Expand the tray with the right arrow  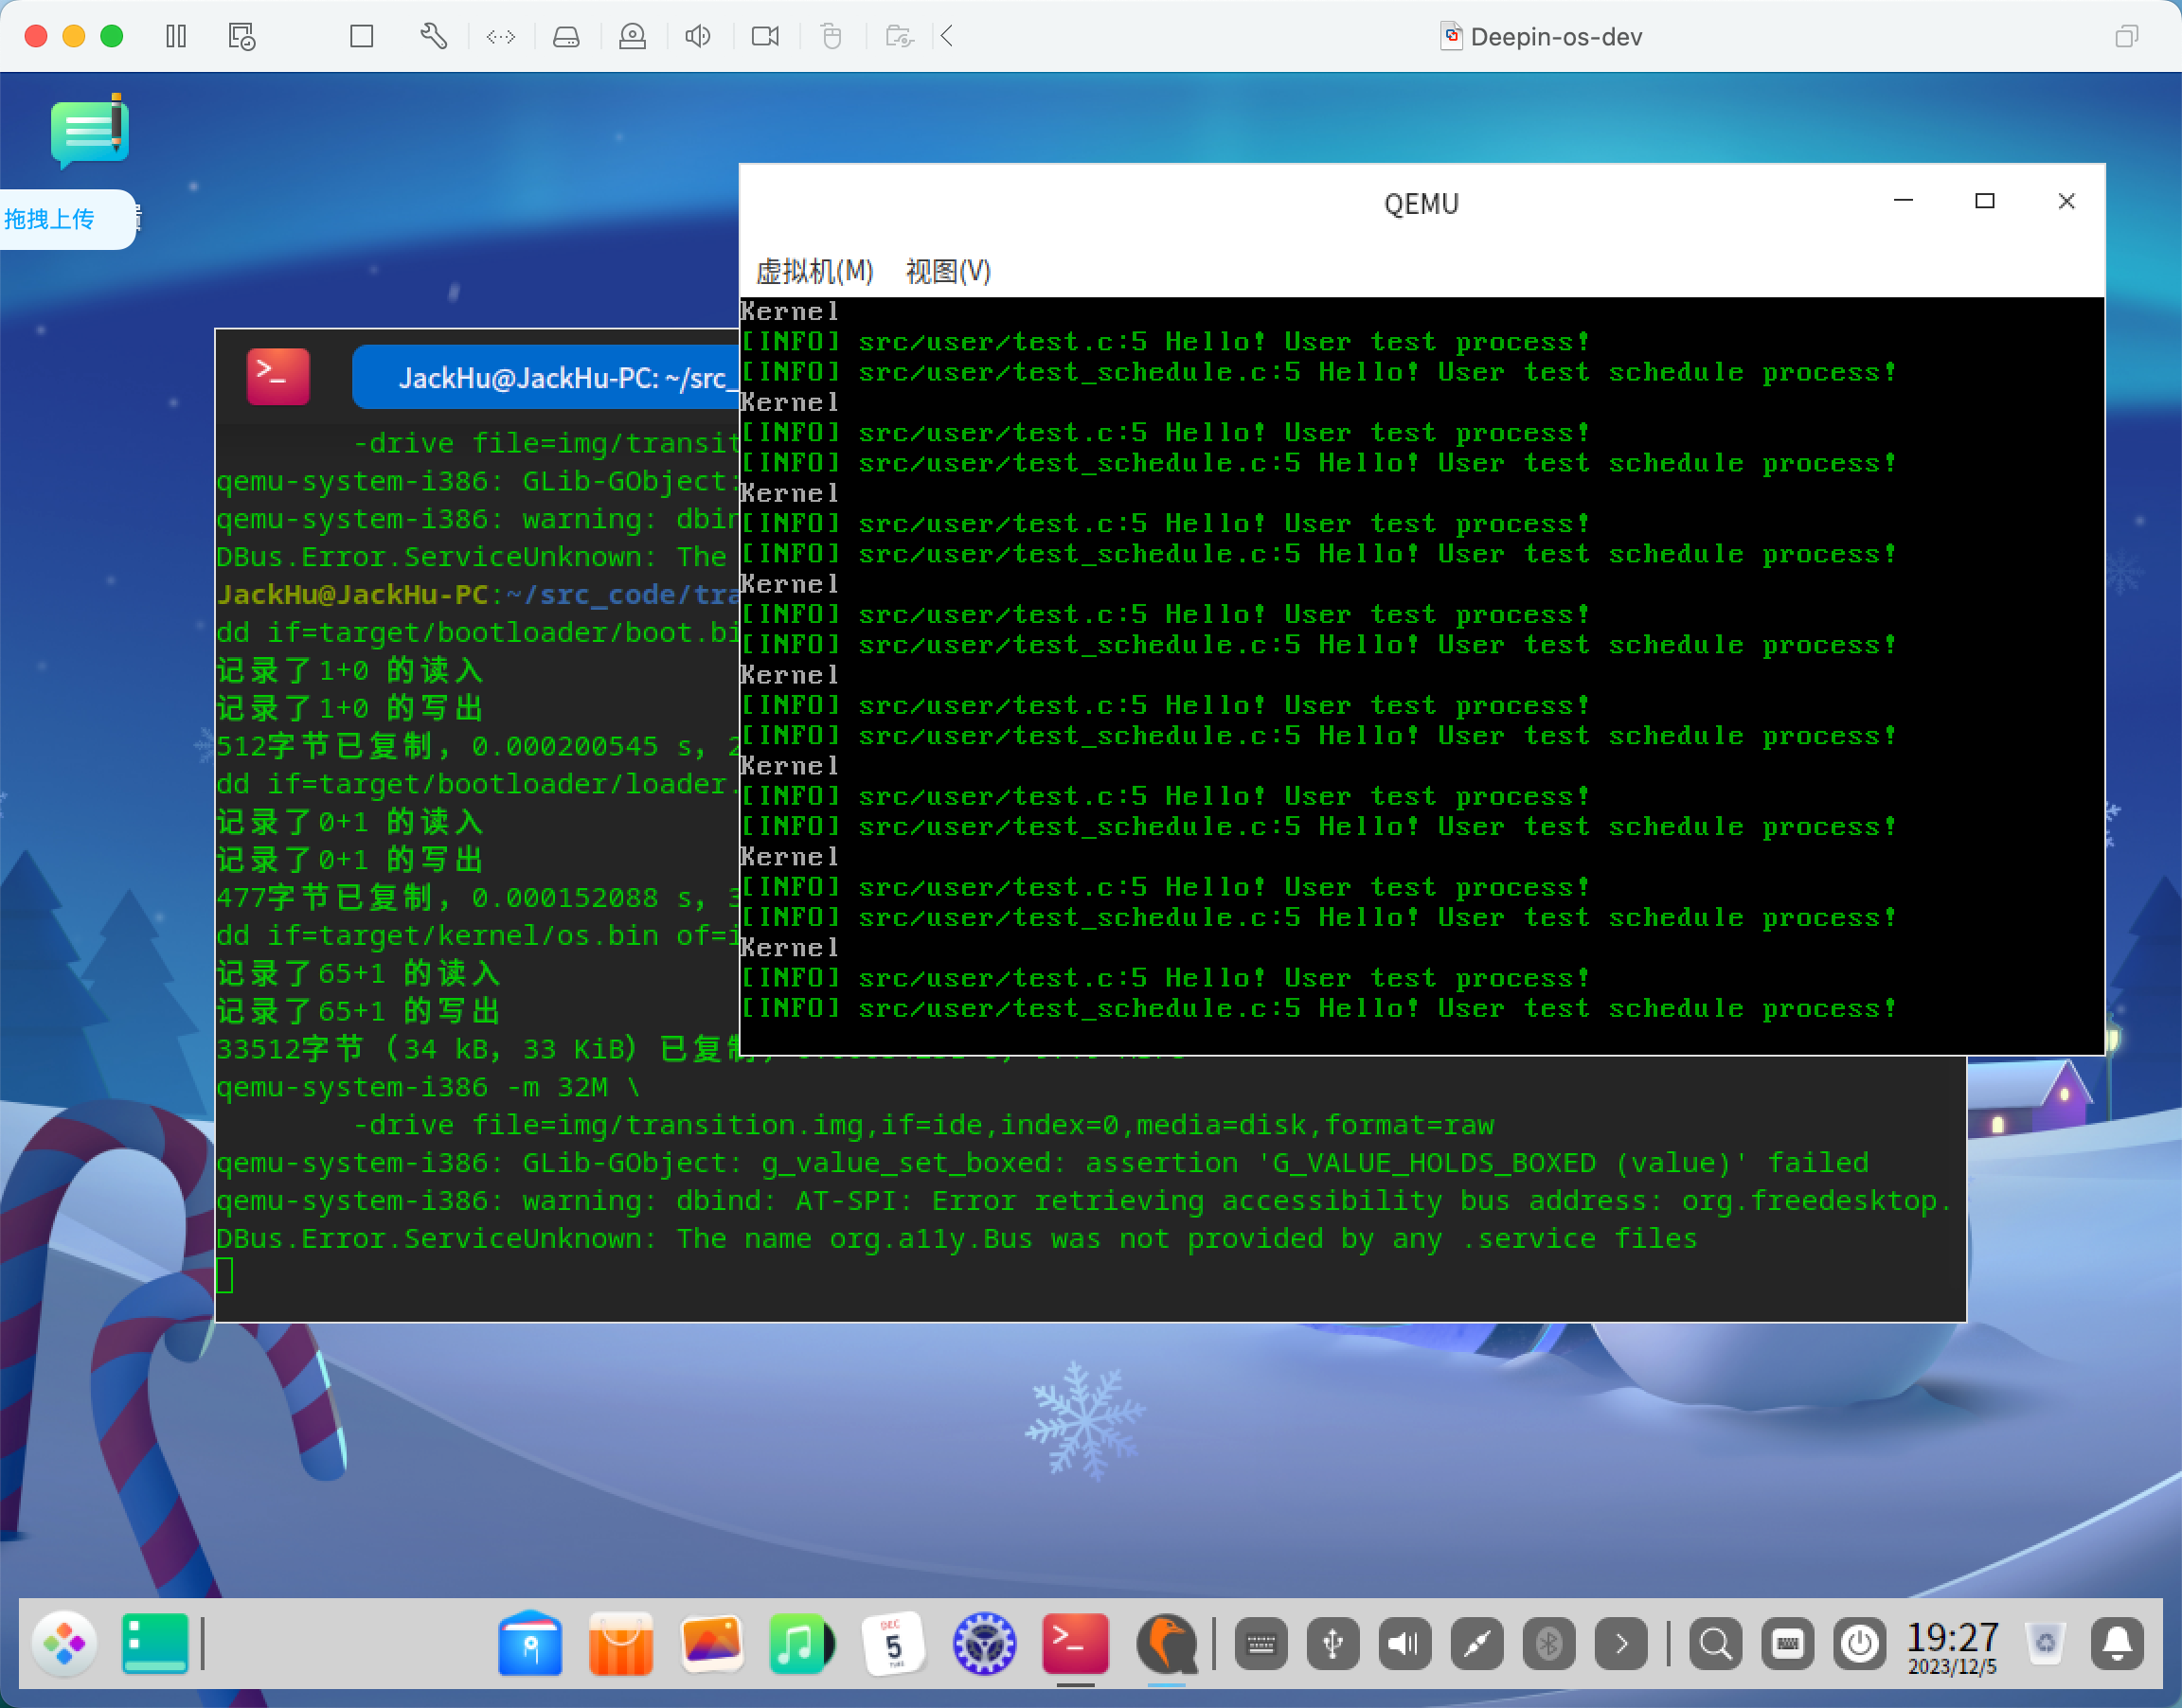[x=1621, y=1644]
